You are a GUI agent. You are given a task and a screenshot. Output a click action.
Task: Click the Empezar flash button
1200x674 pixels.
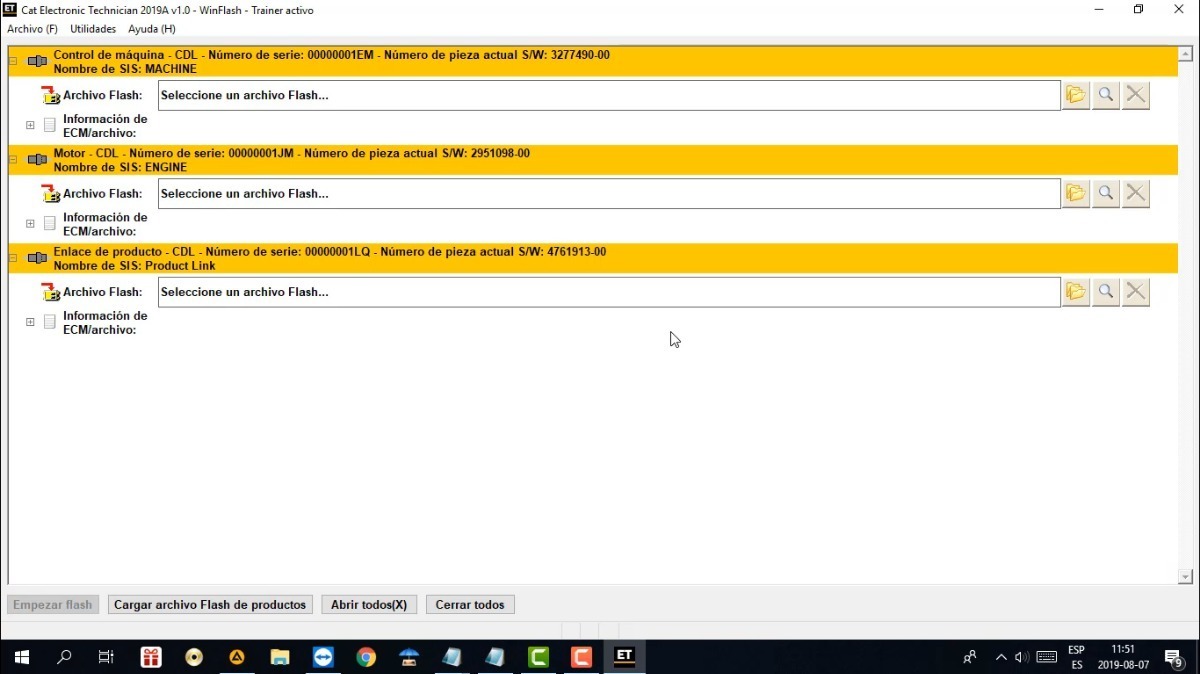pyautogui.click(x=52, y=605)
